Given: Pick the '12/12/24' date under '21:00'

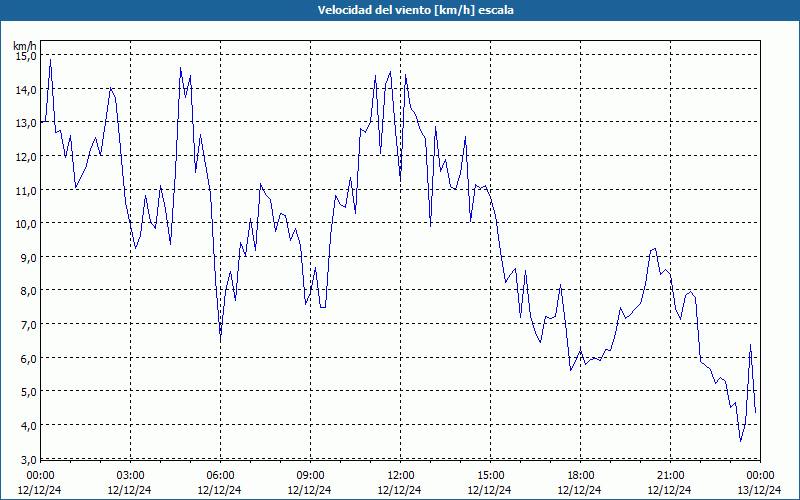Looking at the screenshot, I should click(x=669, y=490).
